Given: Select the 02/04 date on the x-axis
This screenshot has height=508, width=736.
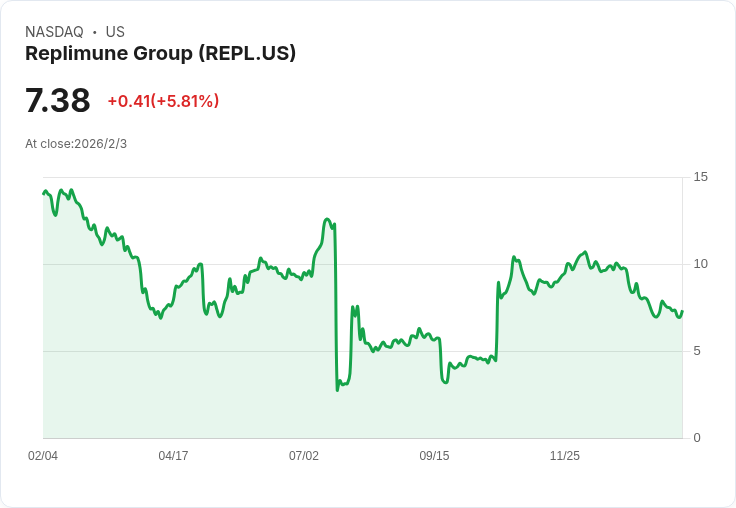Looking at the screenshot, I should [x=43, y=456].
